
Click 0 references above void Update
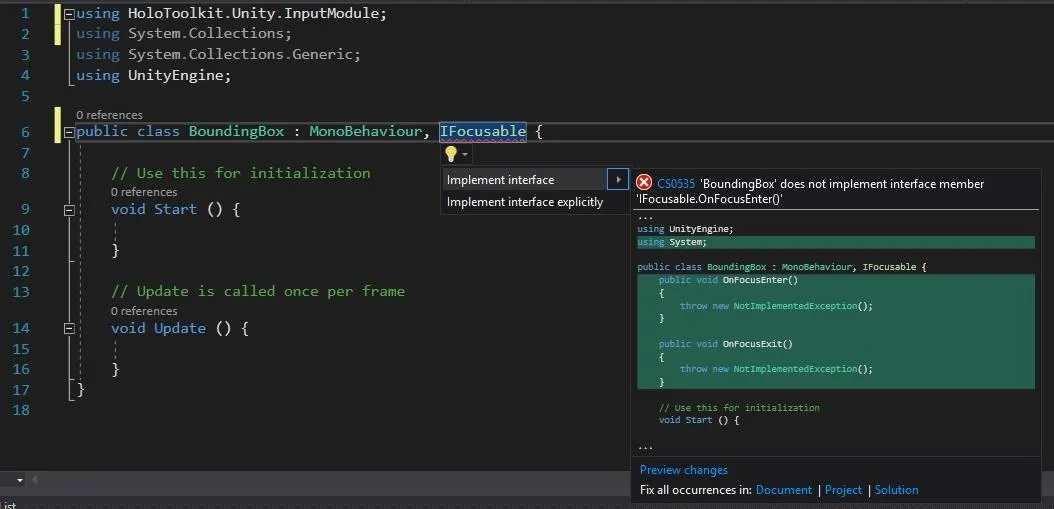(x=144, y=311)
